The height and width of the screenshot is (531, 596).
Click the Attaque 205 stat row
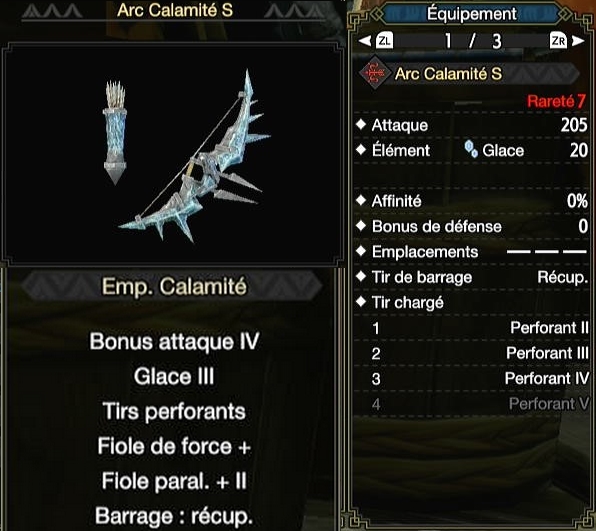click(471, 125)
